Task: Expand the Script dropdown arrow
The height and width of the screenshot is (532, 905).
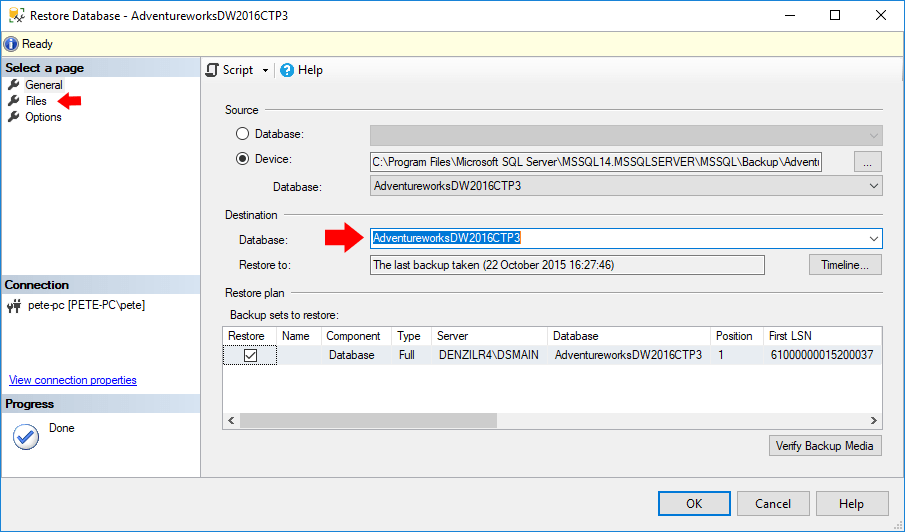Action: click(265, 70)
